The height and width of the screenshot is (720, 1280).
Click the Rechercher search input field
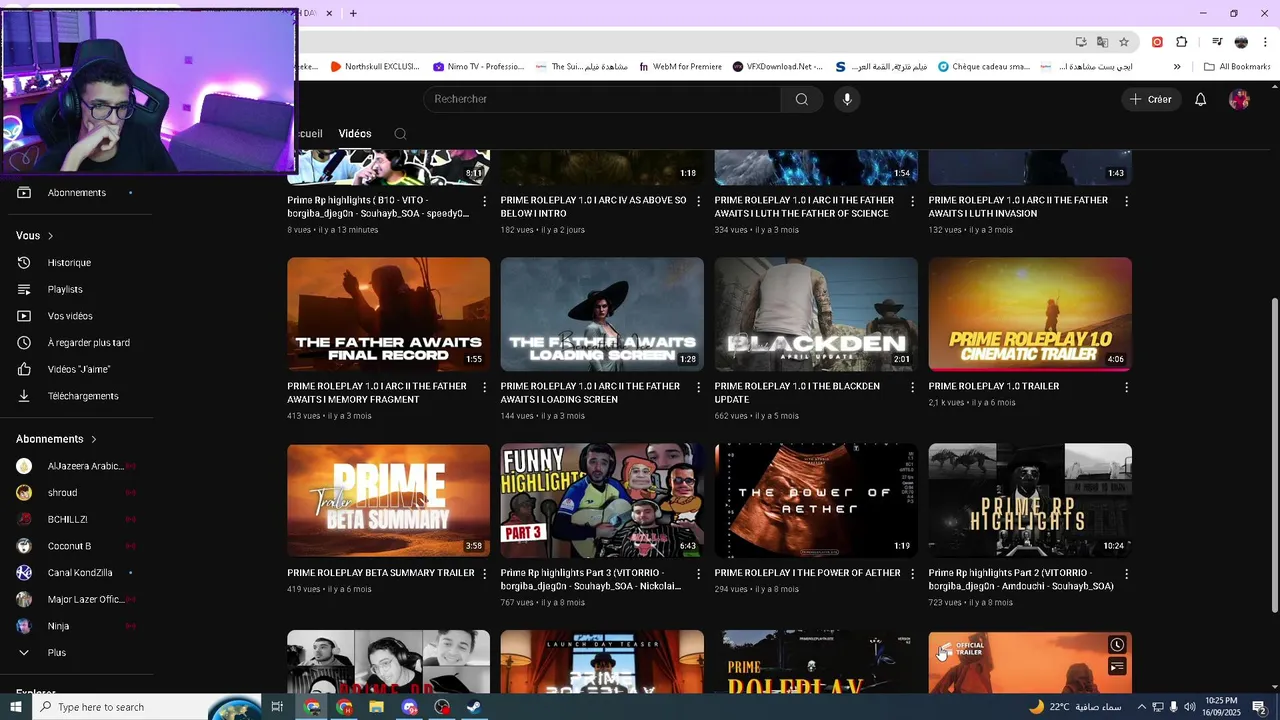(x=602, y=99)
